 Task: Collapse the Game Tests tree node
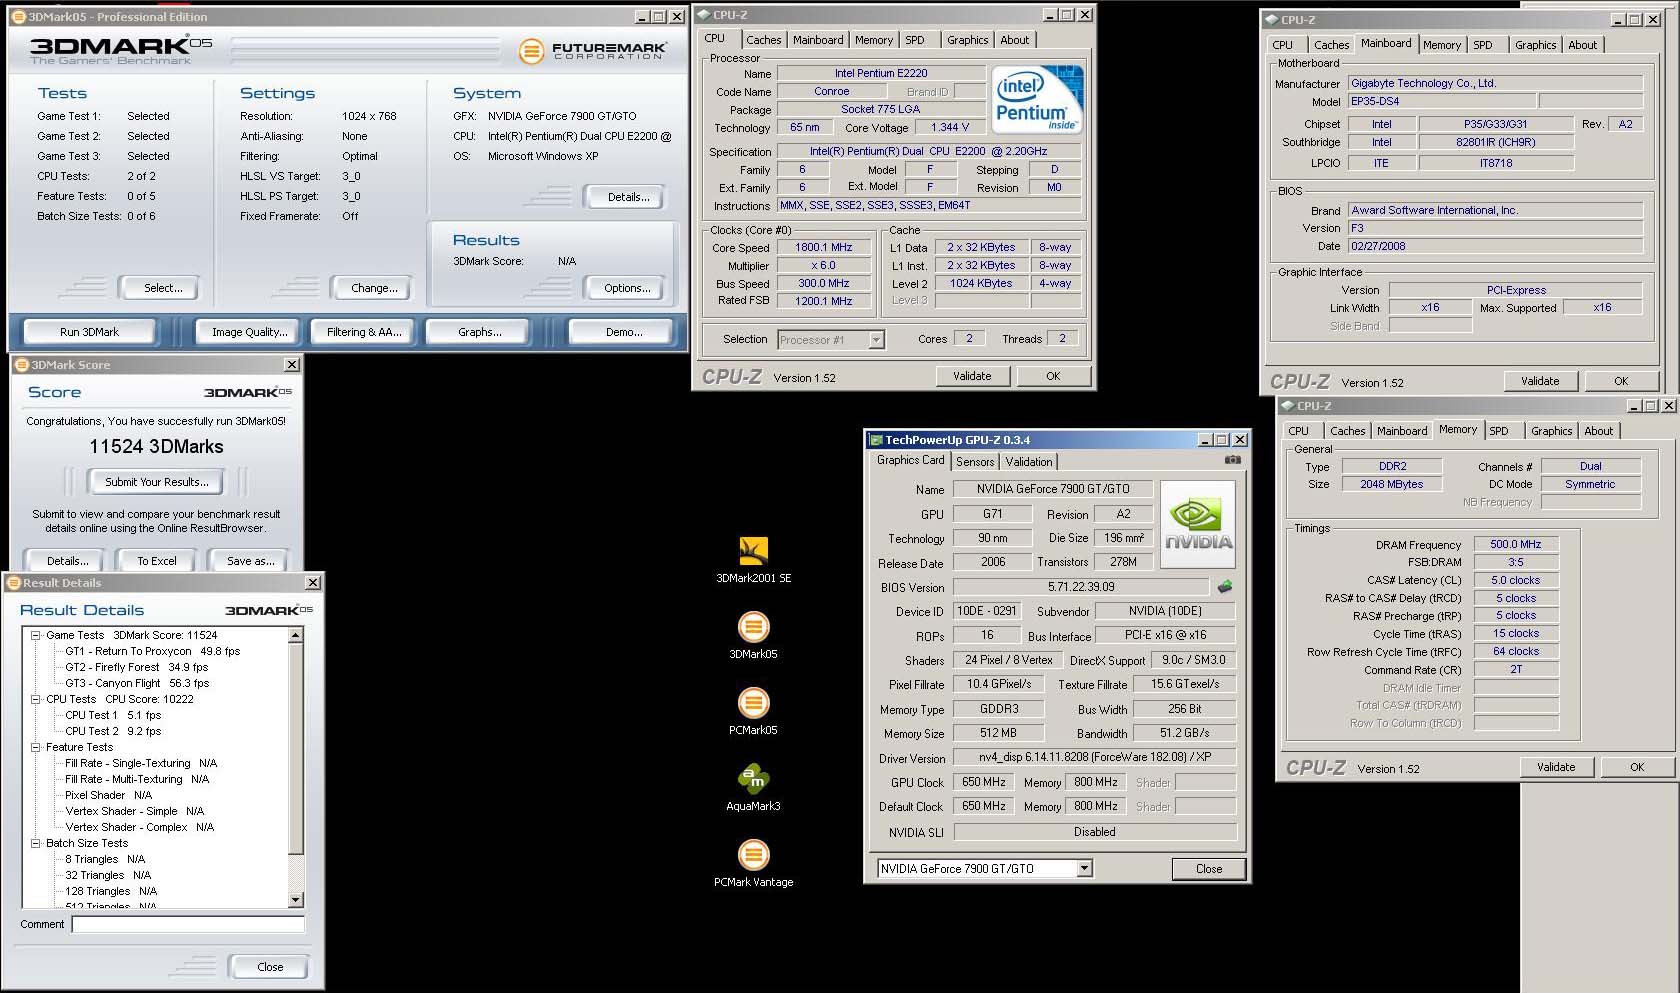tap(36, 635)
